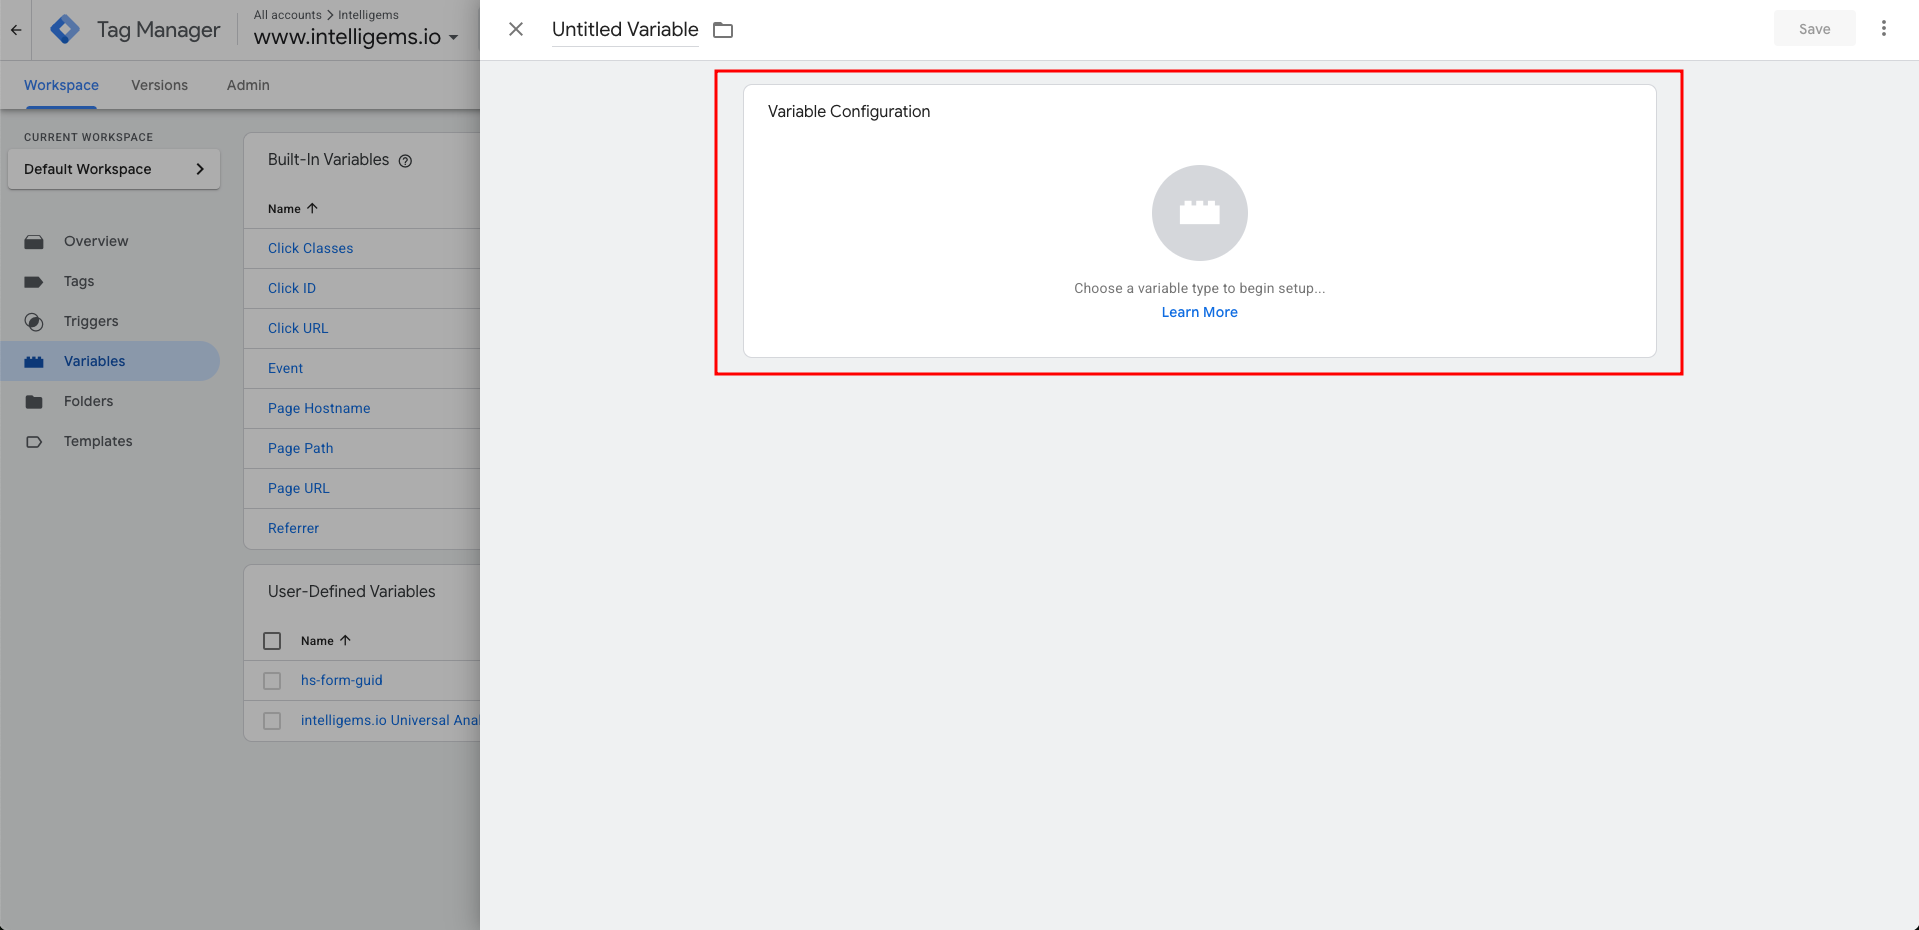This screenshot has height=930, width=1919.
Task: Check the hs-form-guid variable checkbox
Action: click(x=272, y=681)
